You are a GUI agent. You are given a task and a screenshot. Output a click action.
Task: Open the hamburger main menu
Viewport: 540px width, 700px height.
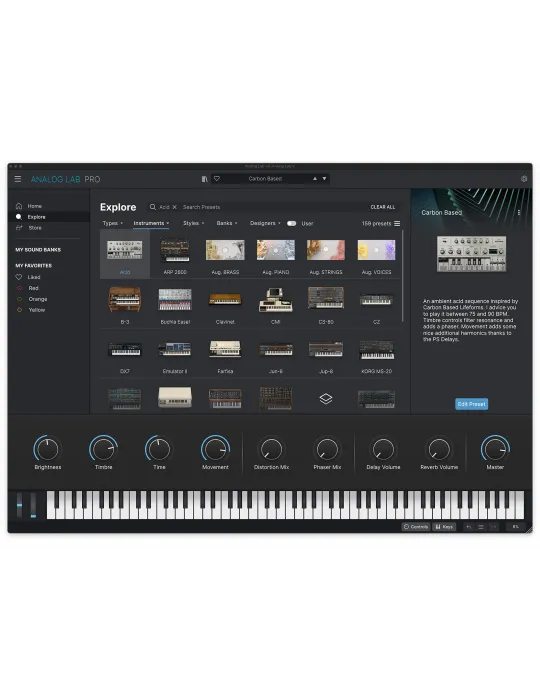(18, 179)
